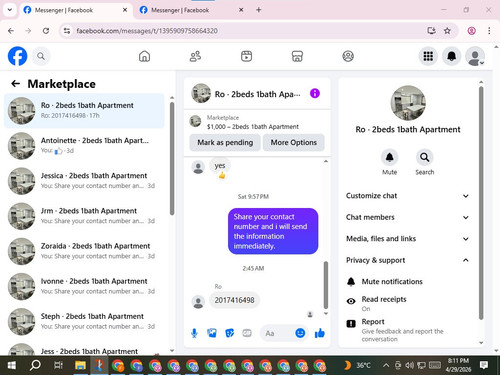
Task: Click the More Options button
Action: point(294,142)
